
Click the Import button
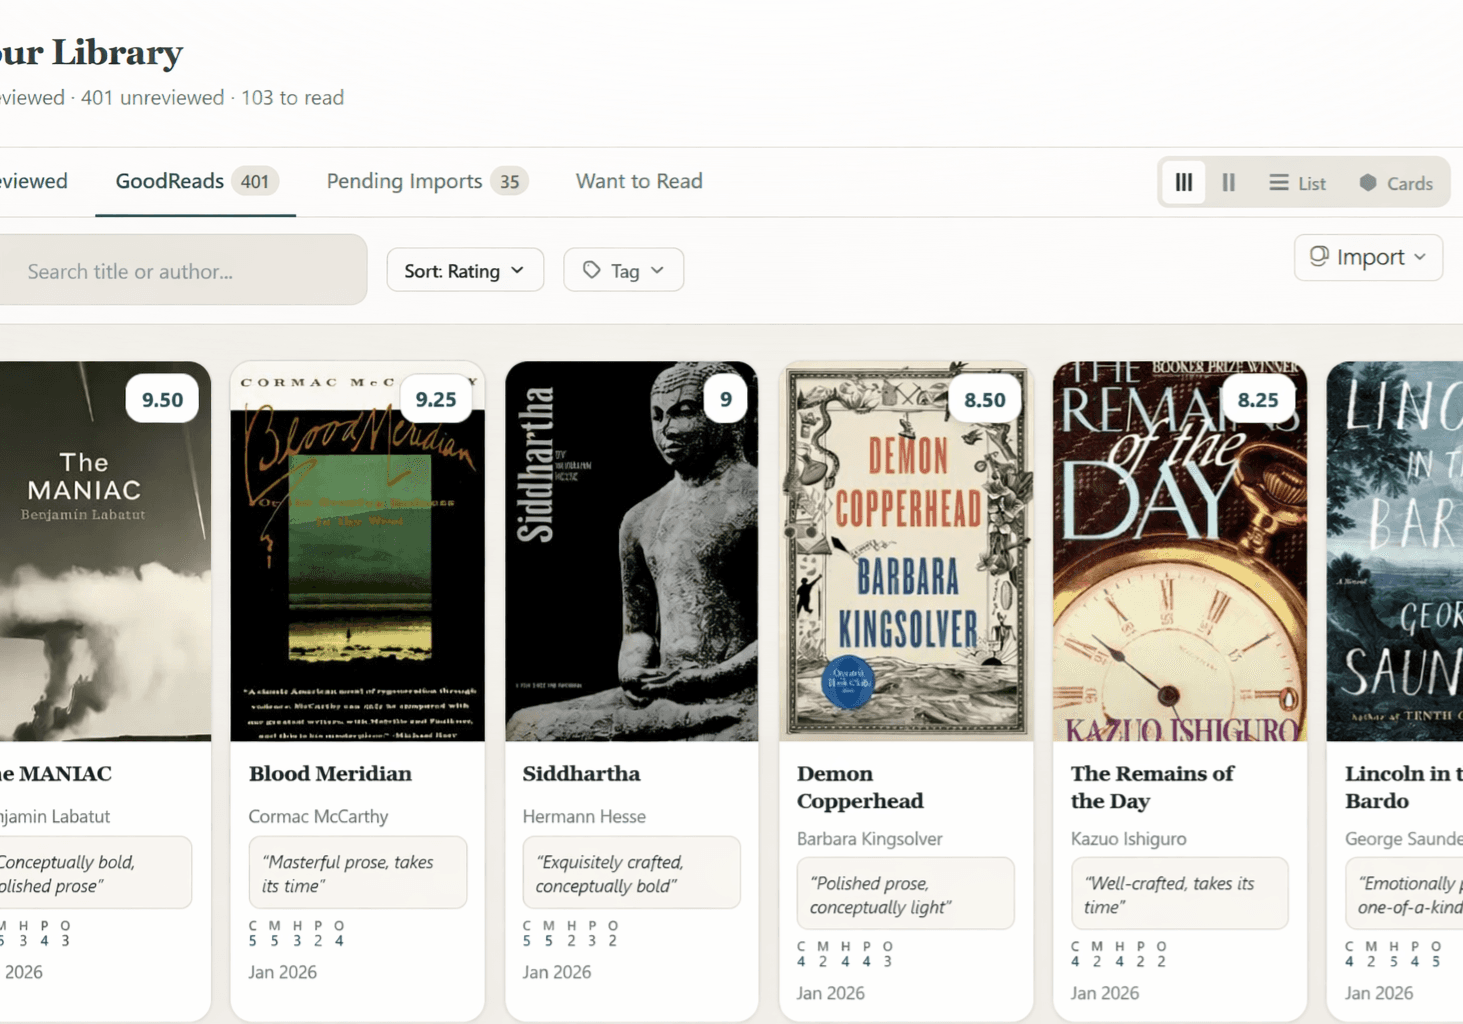pyautogui.click(x=1367, y=257)
